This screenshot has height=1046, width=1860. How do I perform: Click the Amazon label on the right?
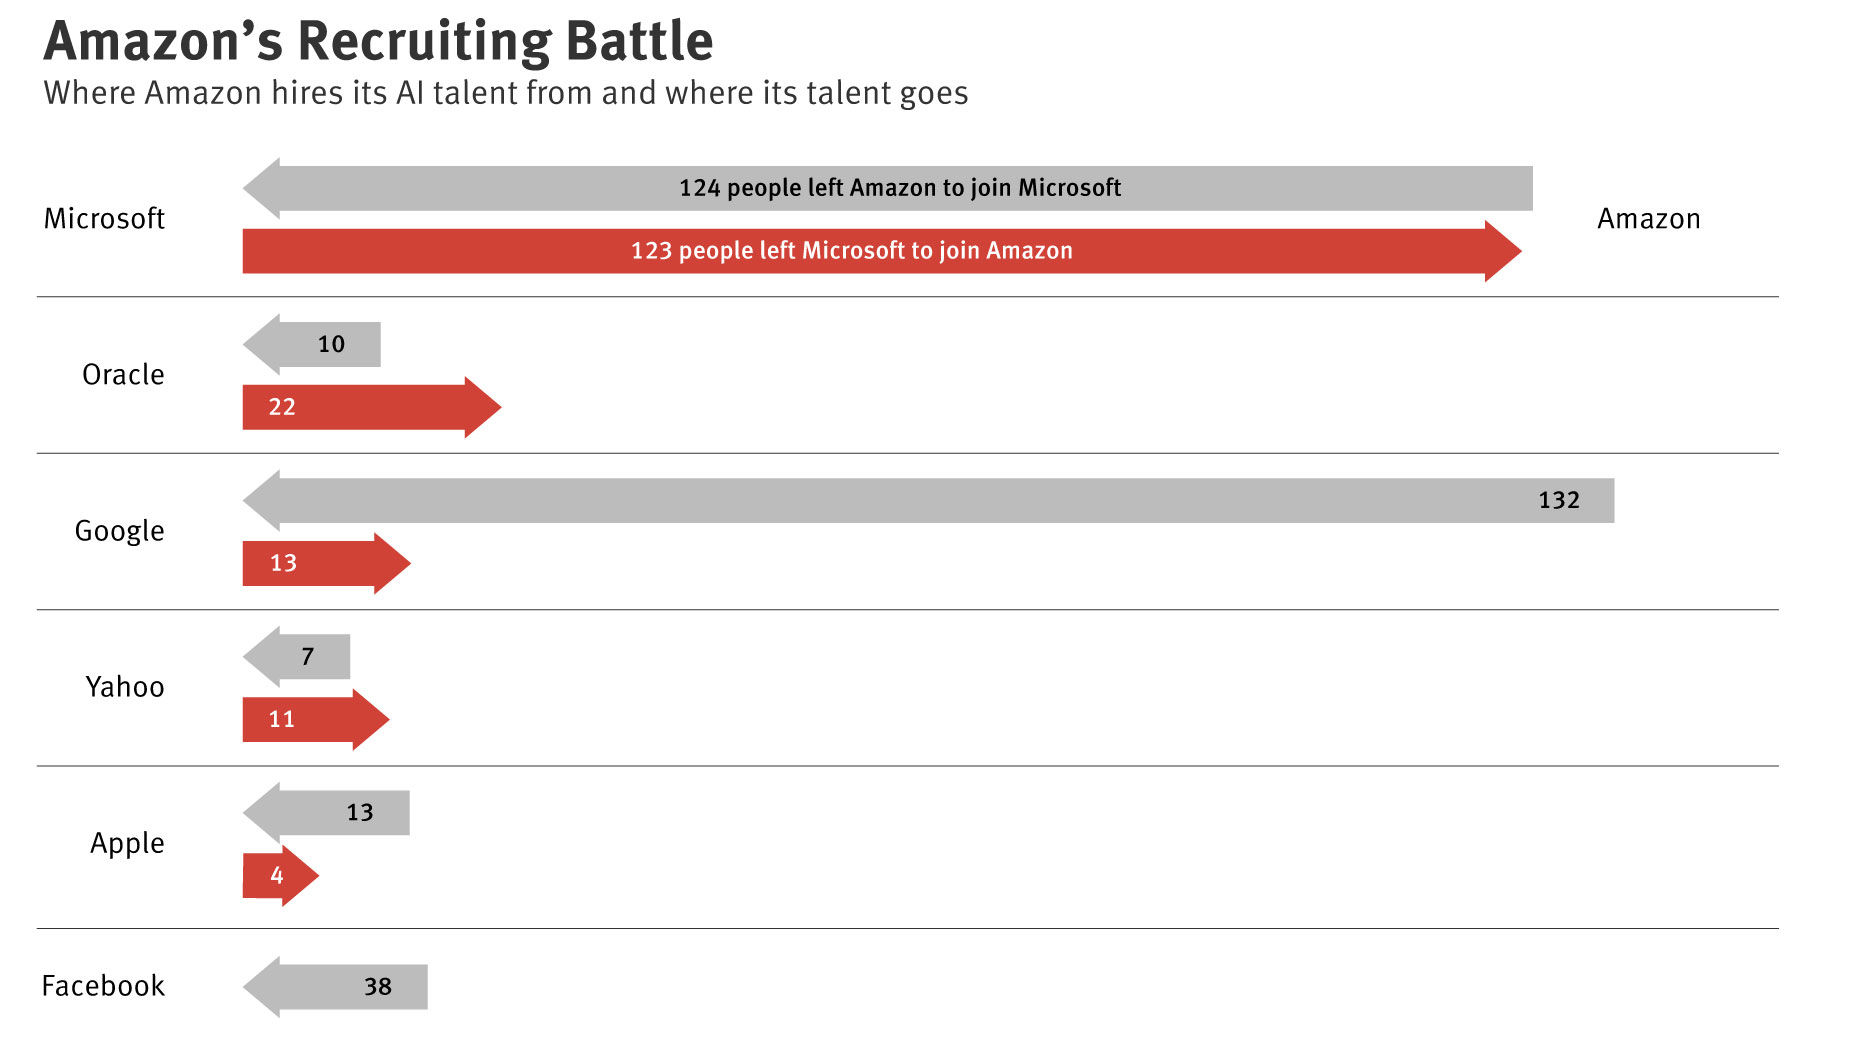coord(1648,219)
